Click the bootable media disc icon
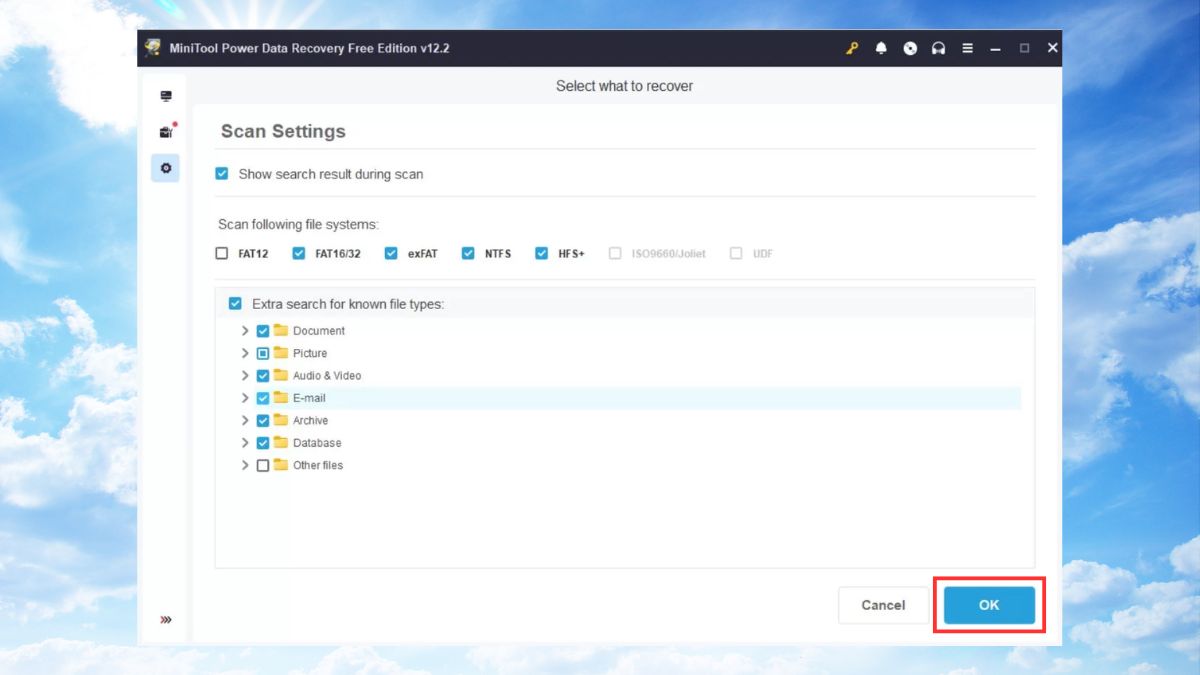The image size is (1200, 675). pyautogui.click(x=910, y=48)
